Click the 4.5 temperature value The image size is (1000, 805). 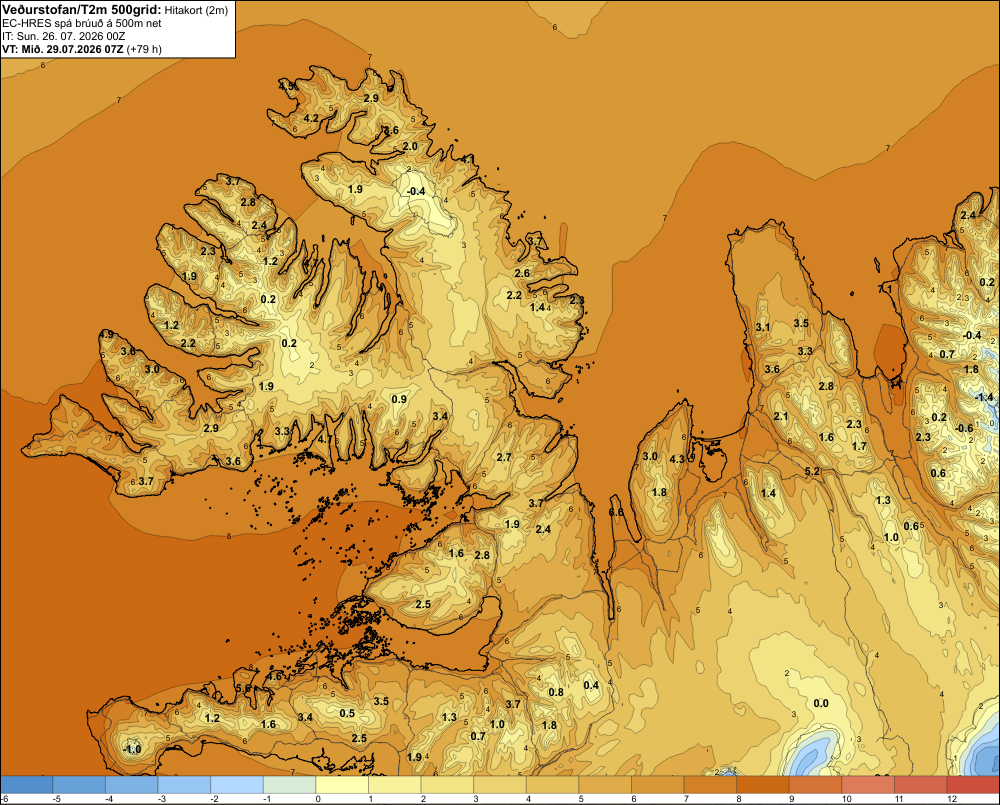(x=286, y=85)
